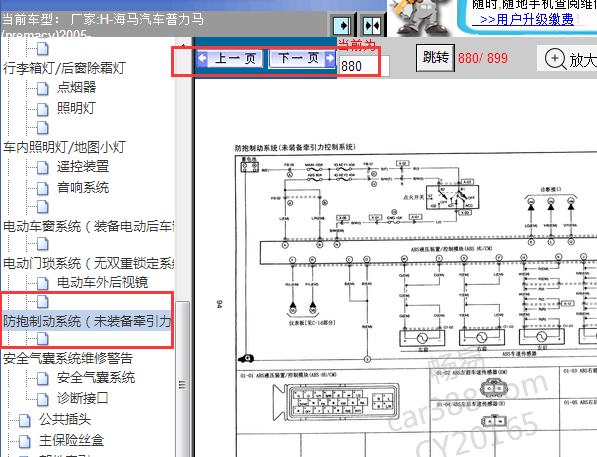Click the document icon above 电动车窗系统
Image resolution: width=597 pixels, height=457 pixels.
43,207
